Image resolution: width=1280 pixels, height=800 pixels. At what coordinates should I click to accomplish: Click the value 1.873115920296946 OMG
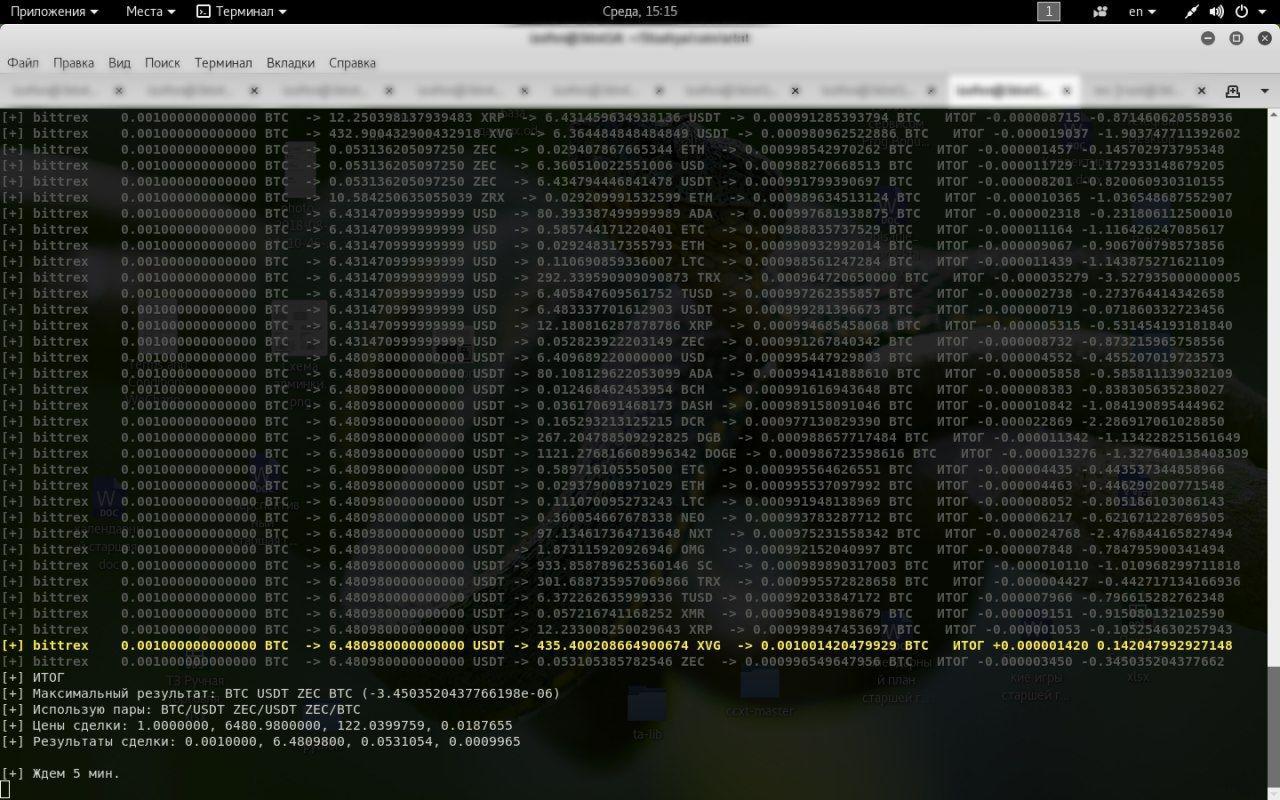(x=621, y=549)
